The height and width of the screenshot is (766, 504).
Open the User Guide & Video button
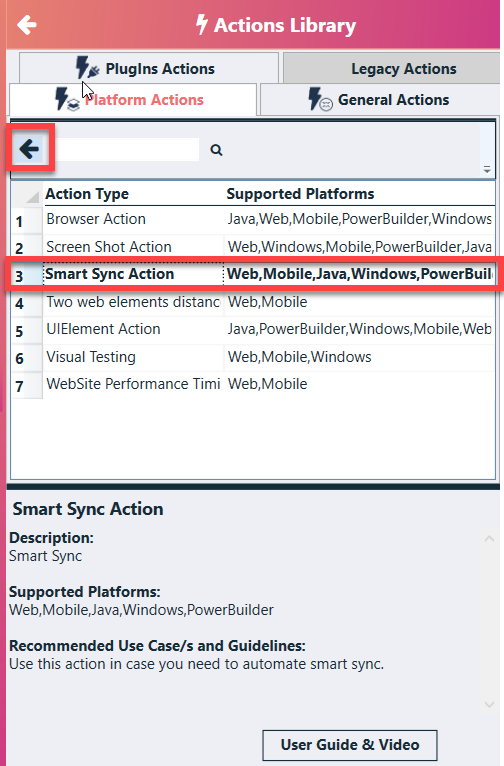[350, 745]
